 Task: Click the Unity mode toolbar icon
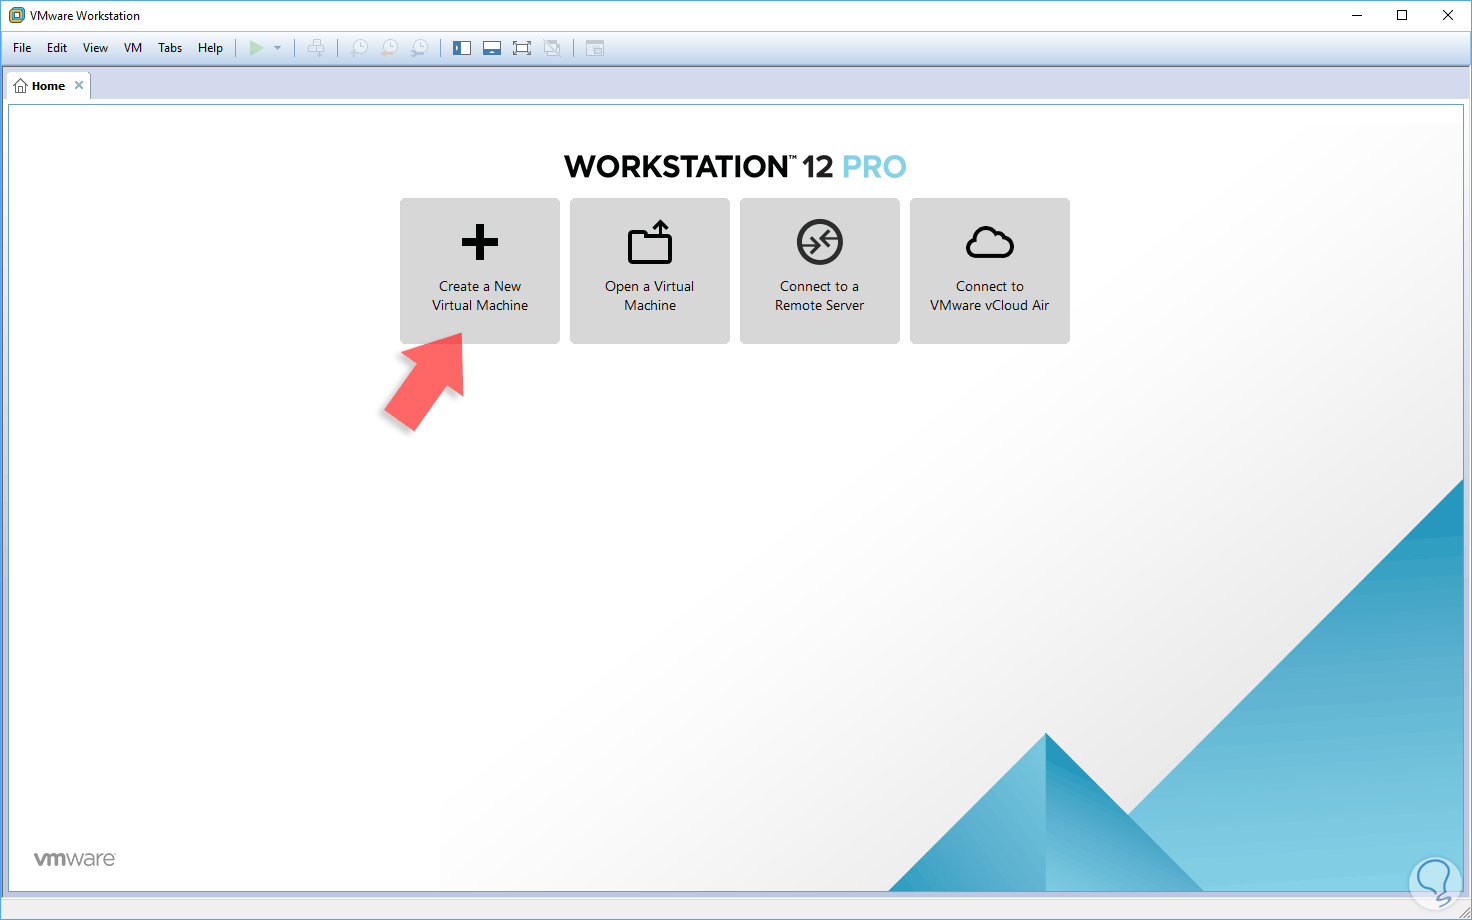point(552,48)
